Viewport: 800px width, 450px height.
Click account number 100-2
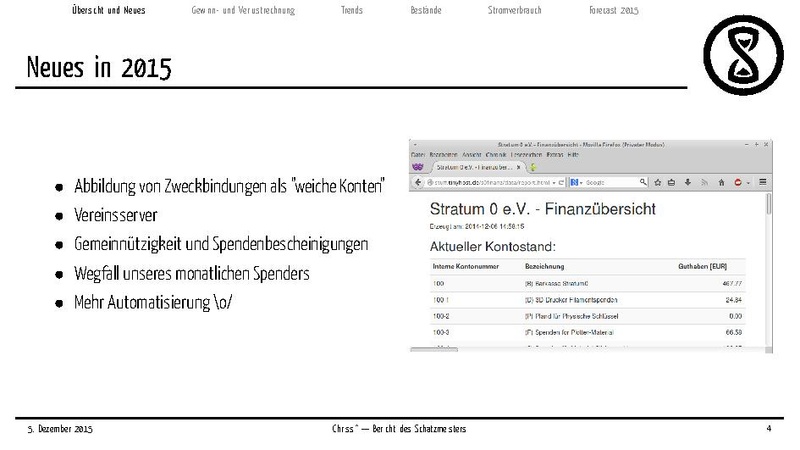[441, 316]
